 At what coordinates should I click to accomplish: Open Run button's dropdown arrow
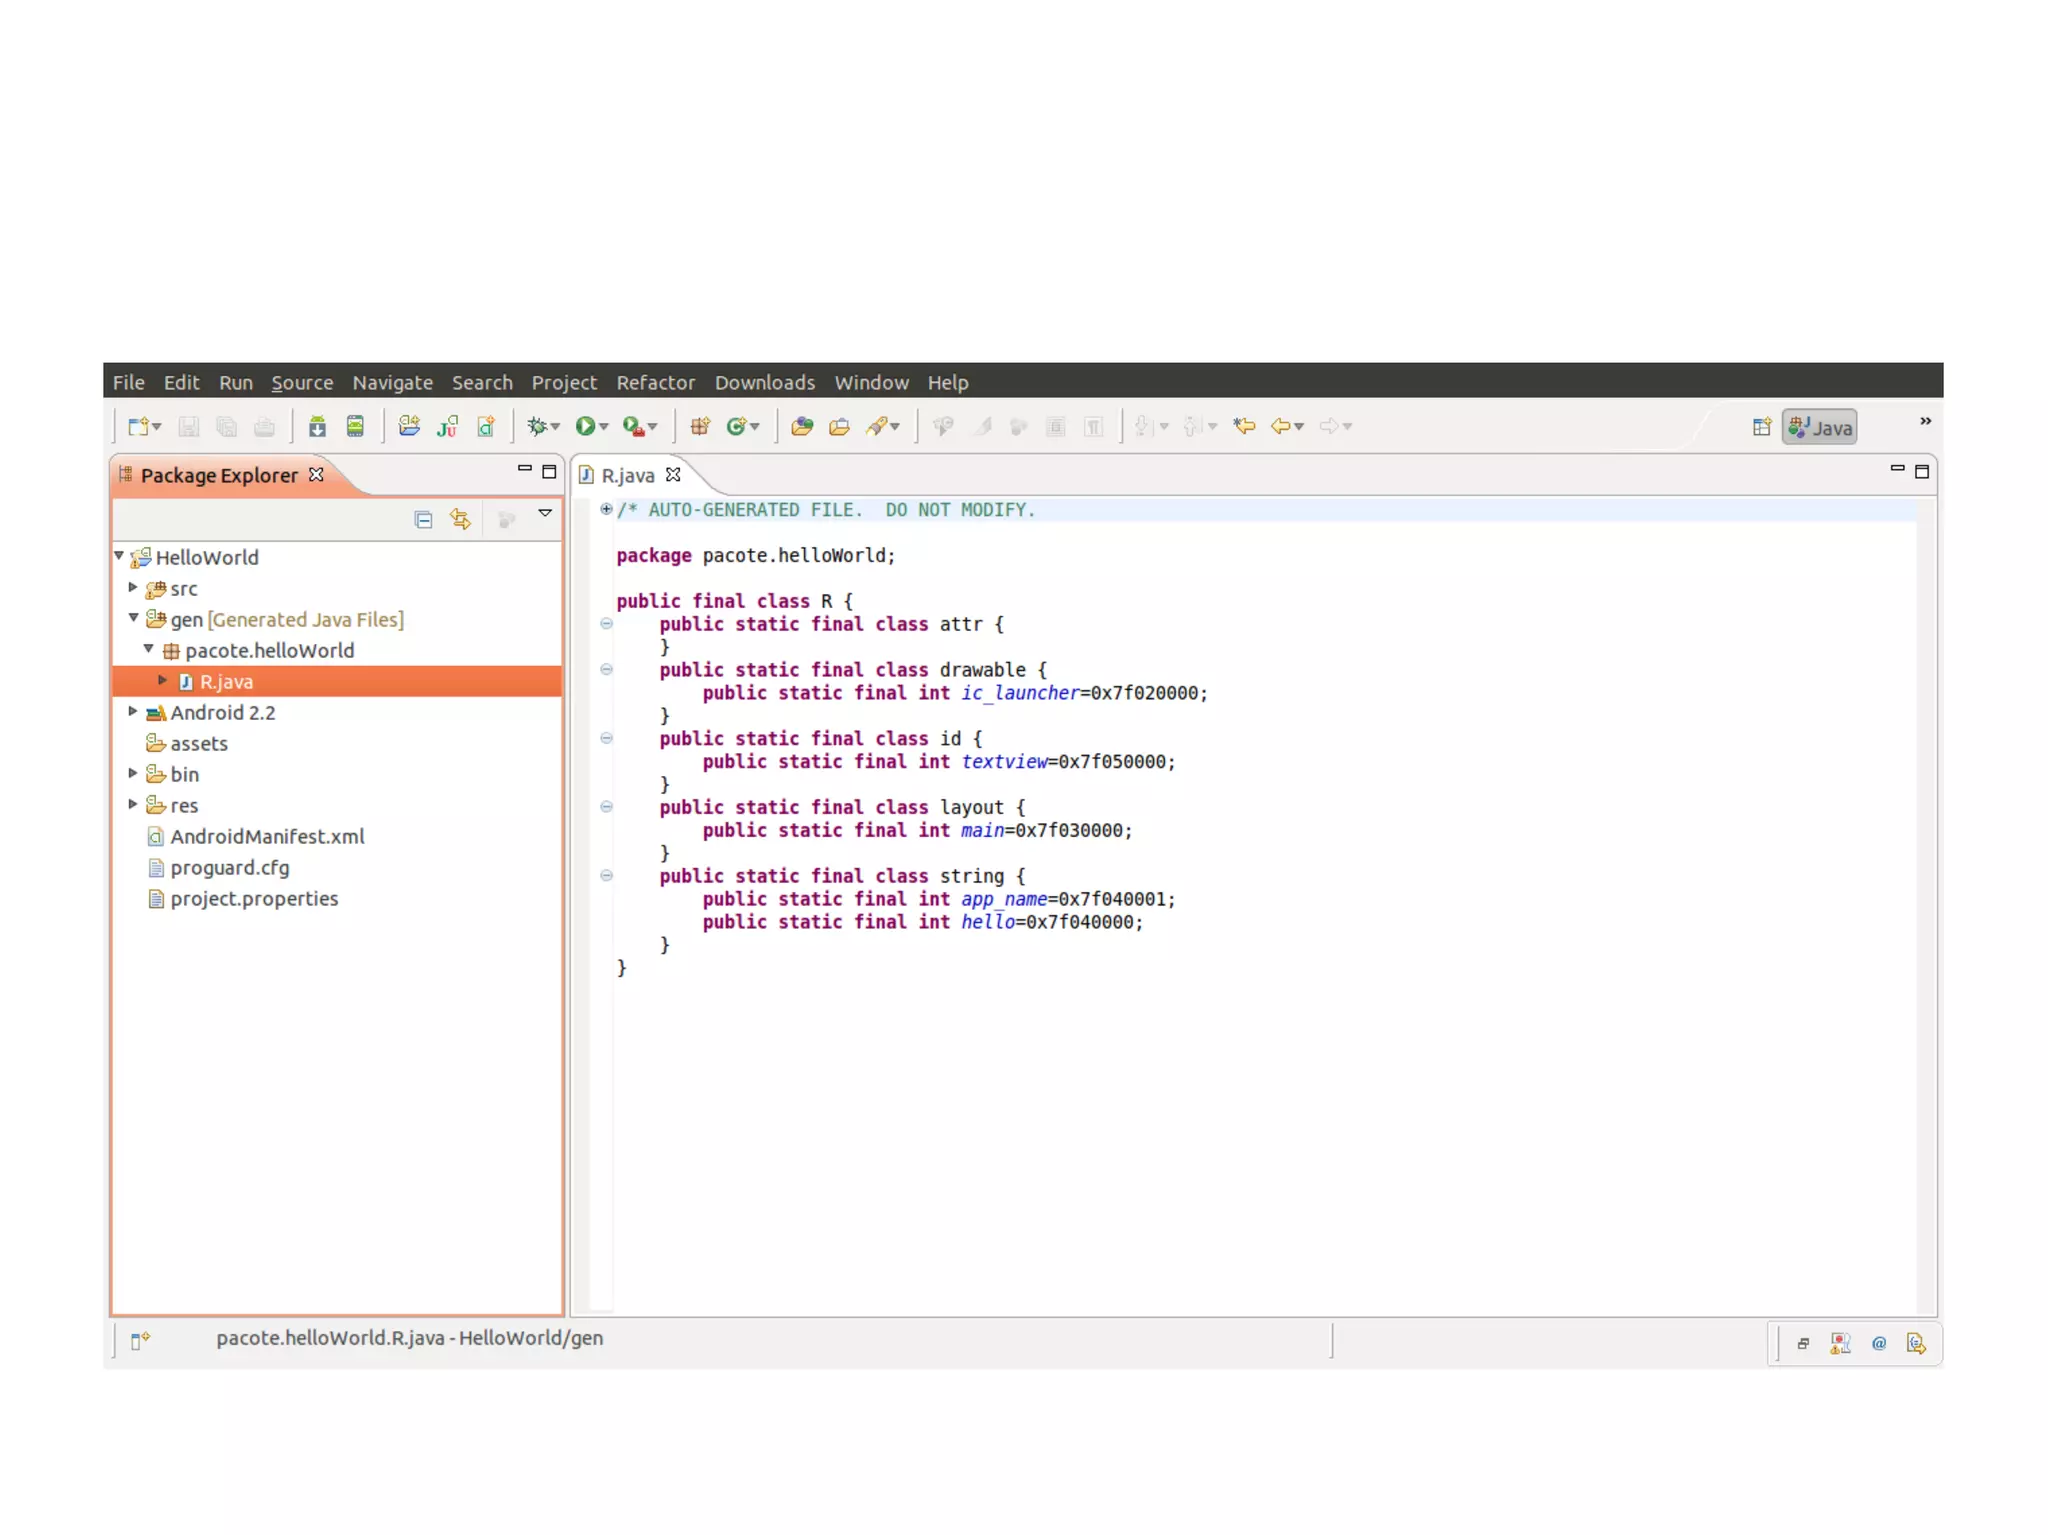click(x=604, y=428)
